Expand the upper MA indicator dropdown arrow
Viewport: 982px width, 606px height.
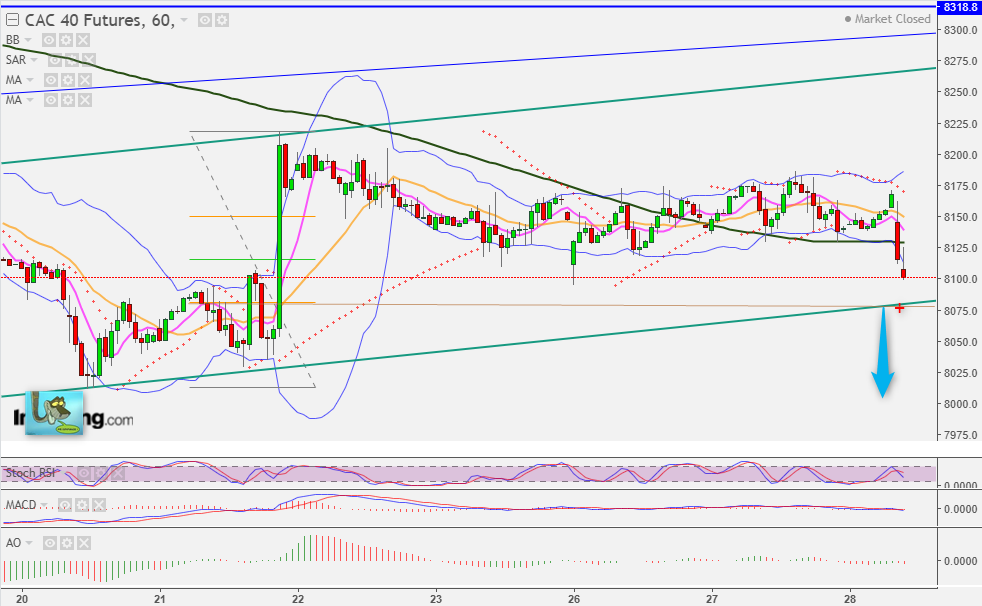click(29, 80)
